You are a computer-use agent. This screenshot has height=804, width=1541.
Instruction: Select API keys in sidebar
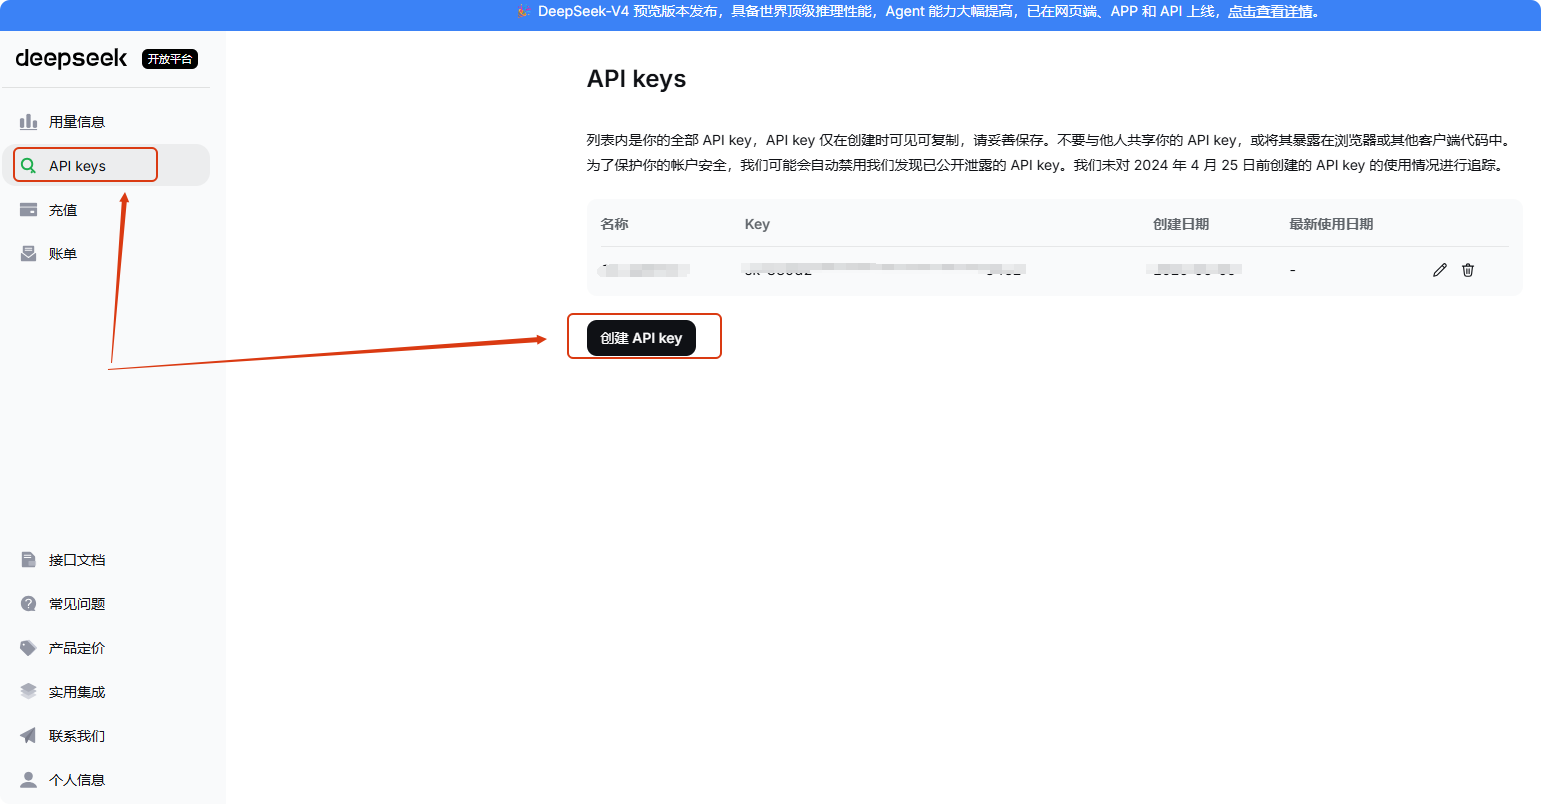tap(106, 165)
